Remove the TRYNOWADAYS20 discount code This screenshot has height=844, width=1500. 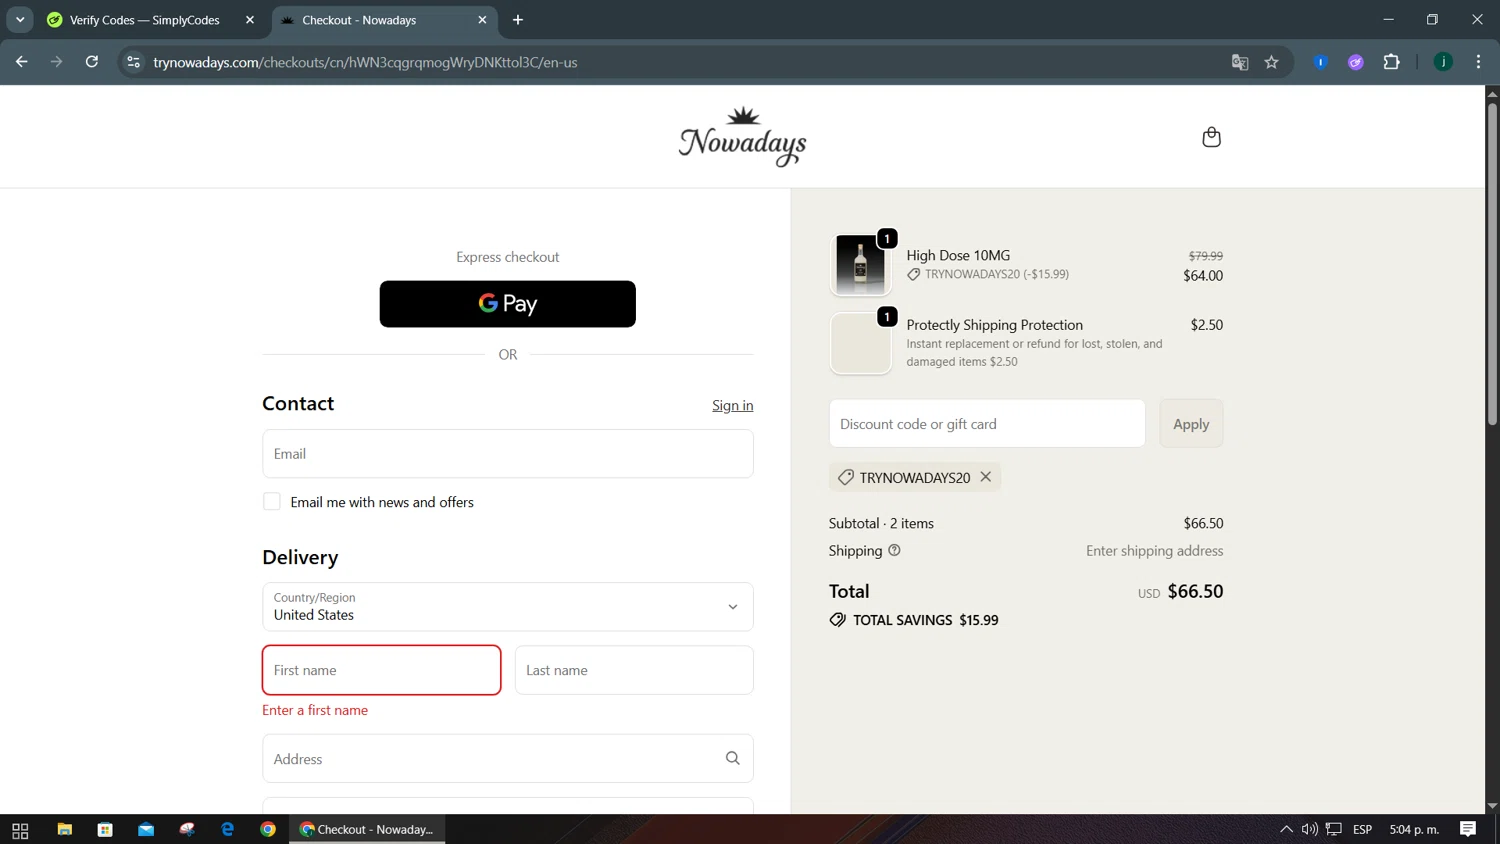pos(986,477)
